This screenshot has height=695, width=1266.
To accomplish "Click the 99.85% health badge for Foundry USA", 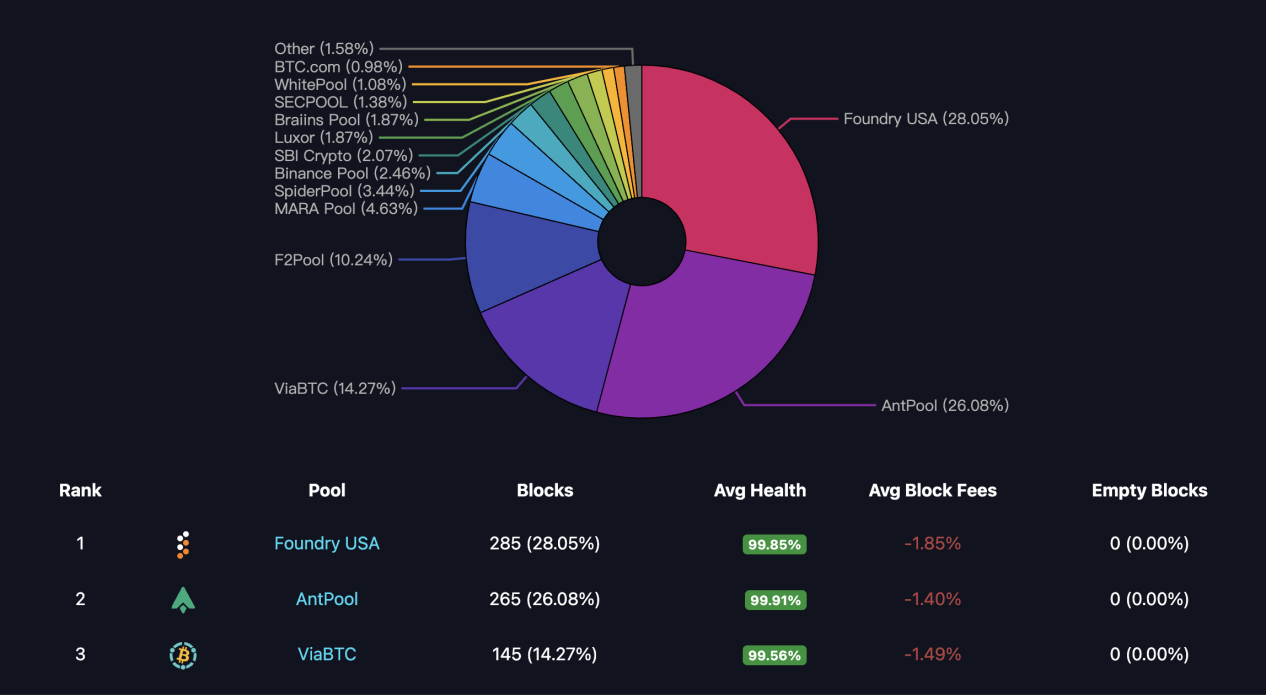I will 773,545.
